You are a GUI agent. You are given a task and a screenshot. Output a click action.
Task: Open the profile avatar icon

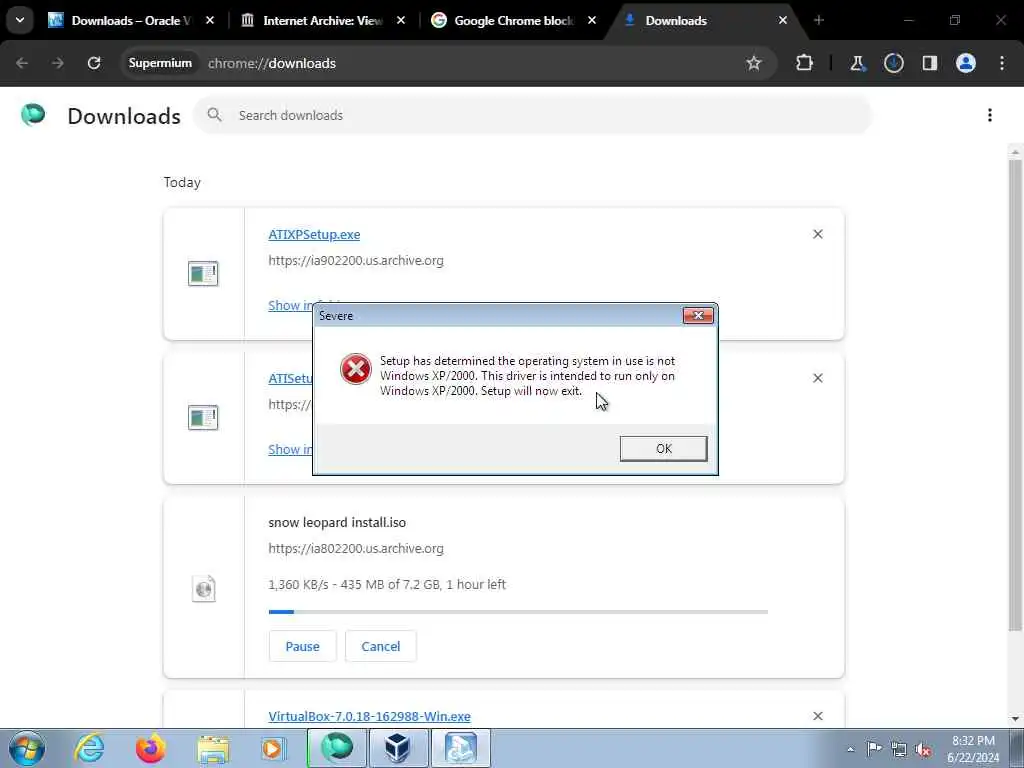click(x=966, y=63)
